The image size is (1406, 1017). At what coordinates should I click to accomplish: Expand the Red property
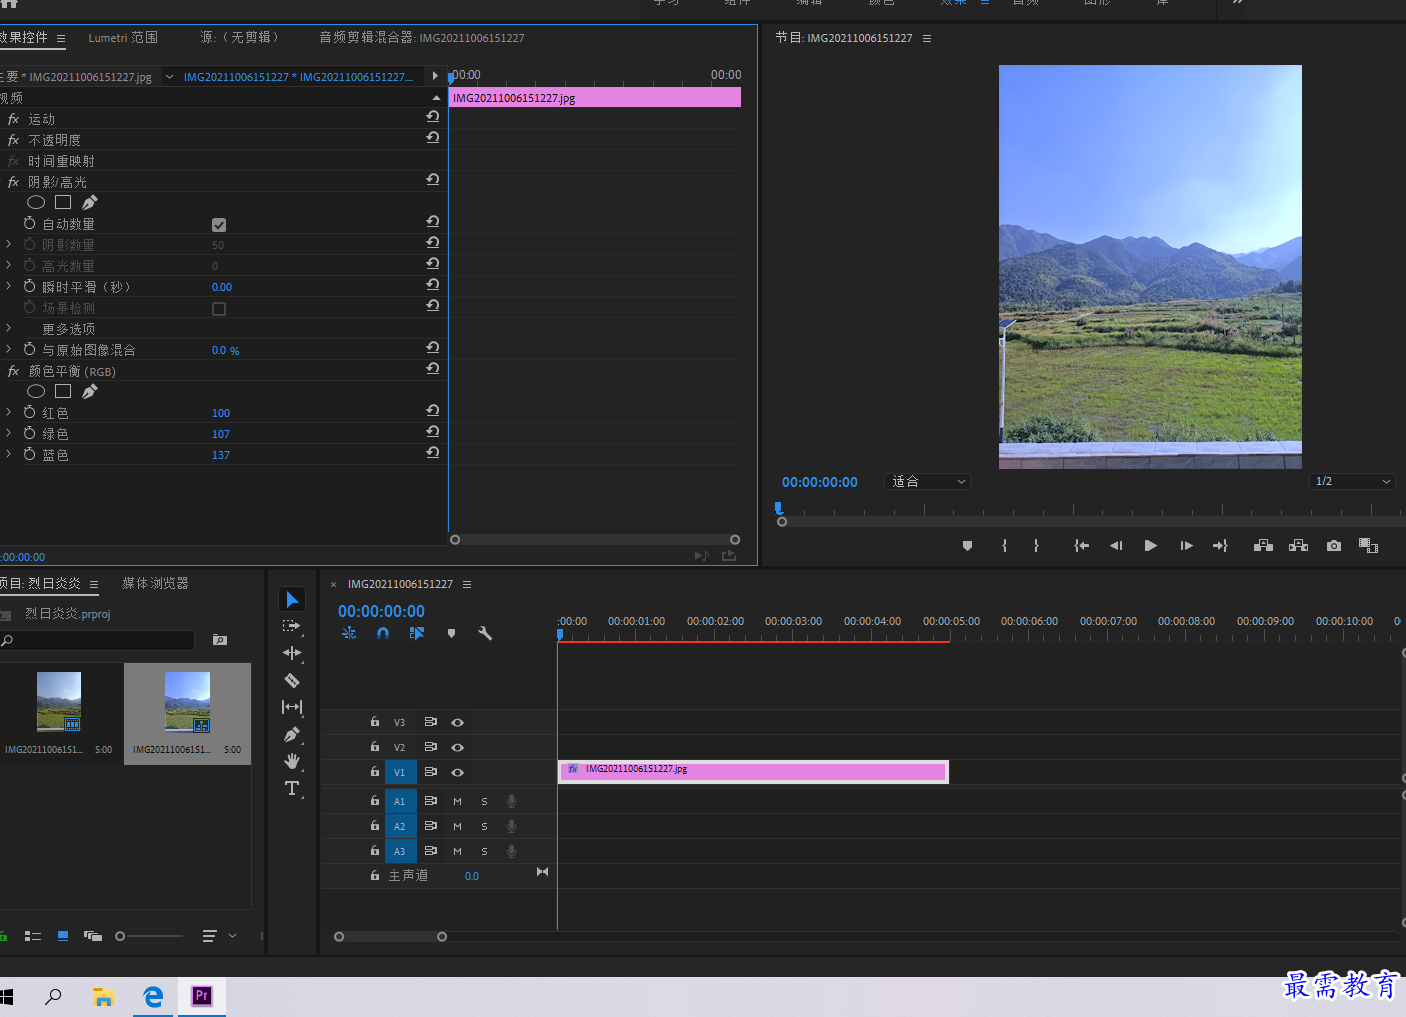[8, 412]
